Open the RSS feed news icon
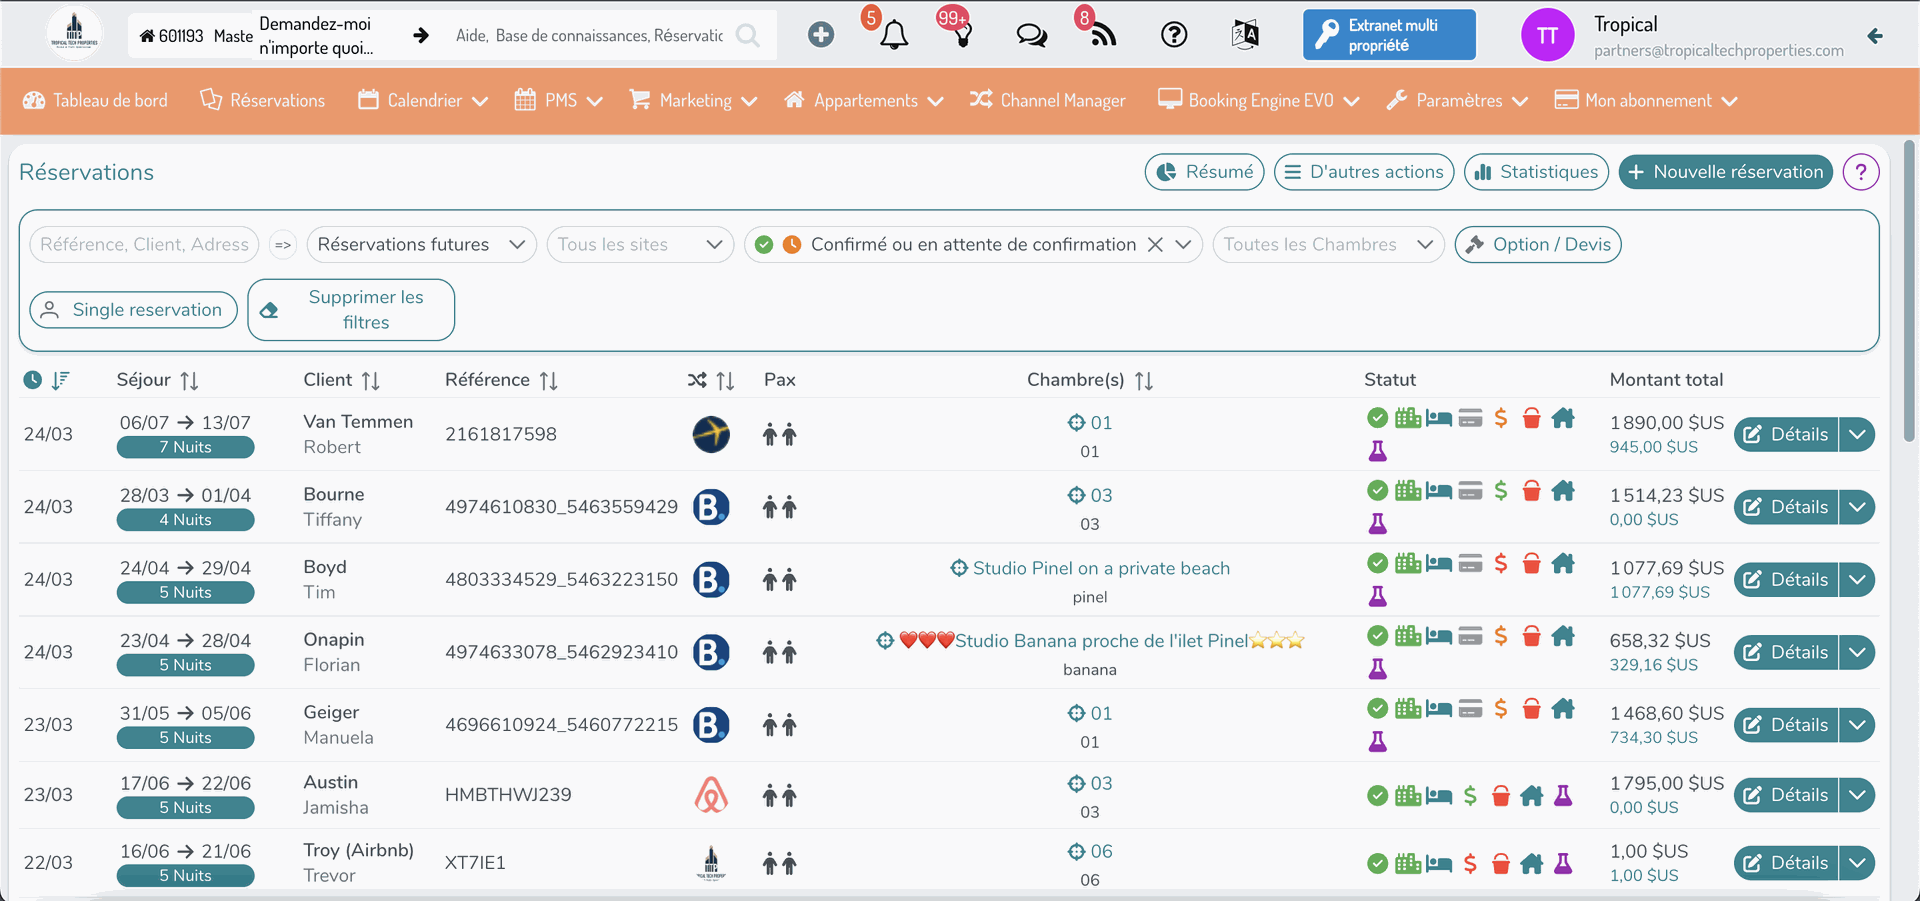 click(1102, 36)
